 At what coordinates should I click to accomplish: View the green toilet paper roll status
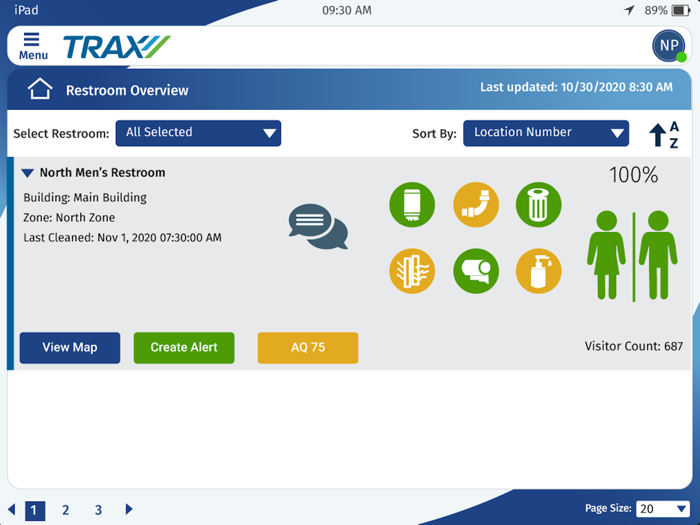click(x=475, y=271)
